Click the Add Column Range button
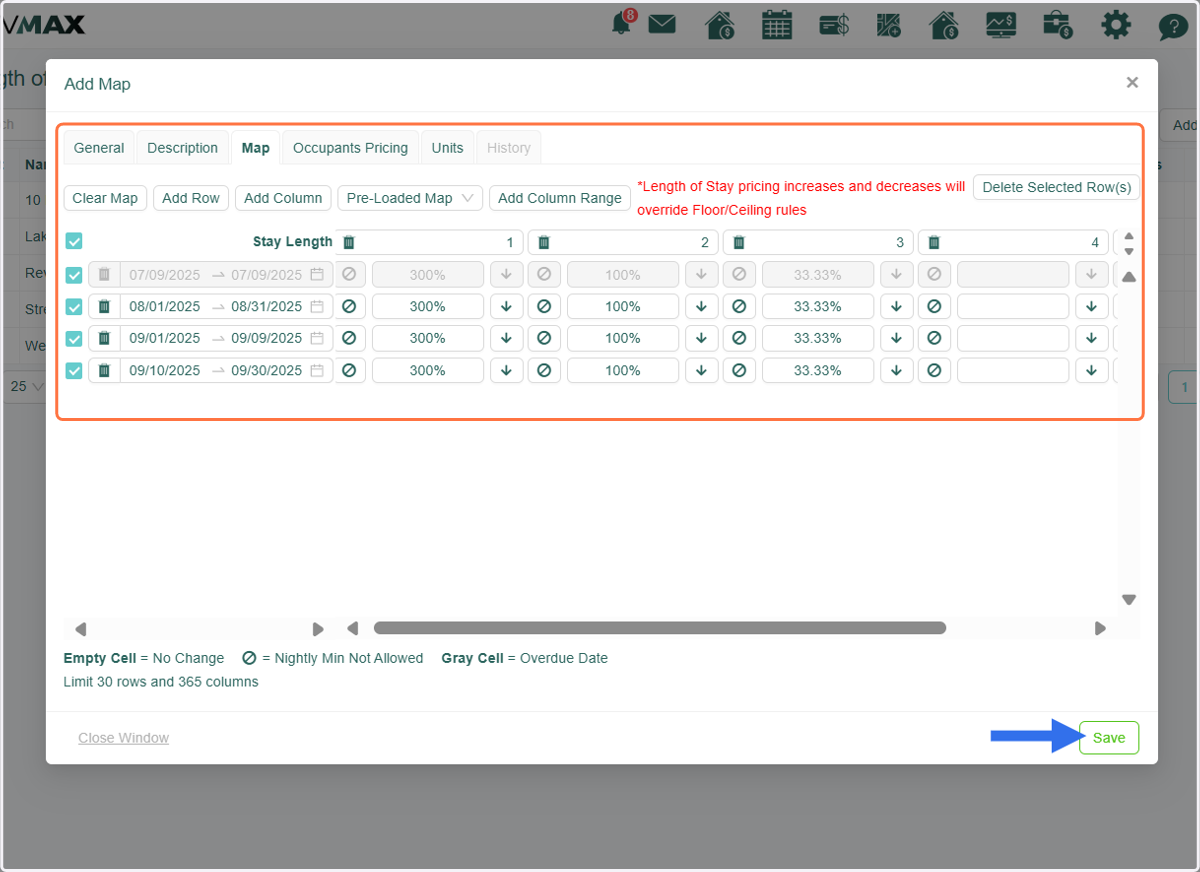1200x872 pixels. (x=560, y=198)
